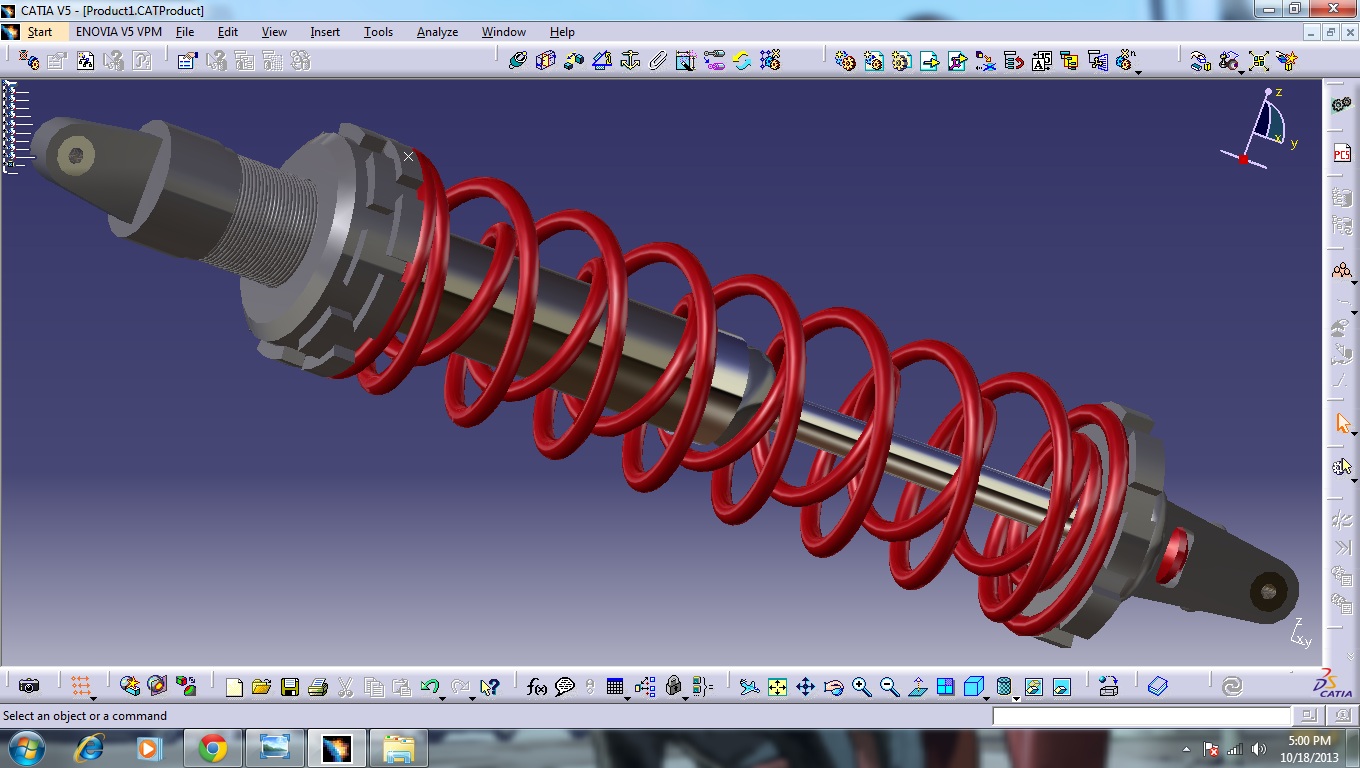
Task: Click the Manipulation icon in top toolbar
Action: (1201, 60)
